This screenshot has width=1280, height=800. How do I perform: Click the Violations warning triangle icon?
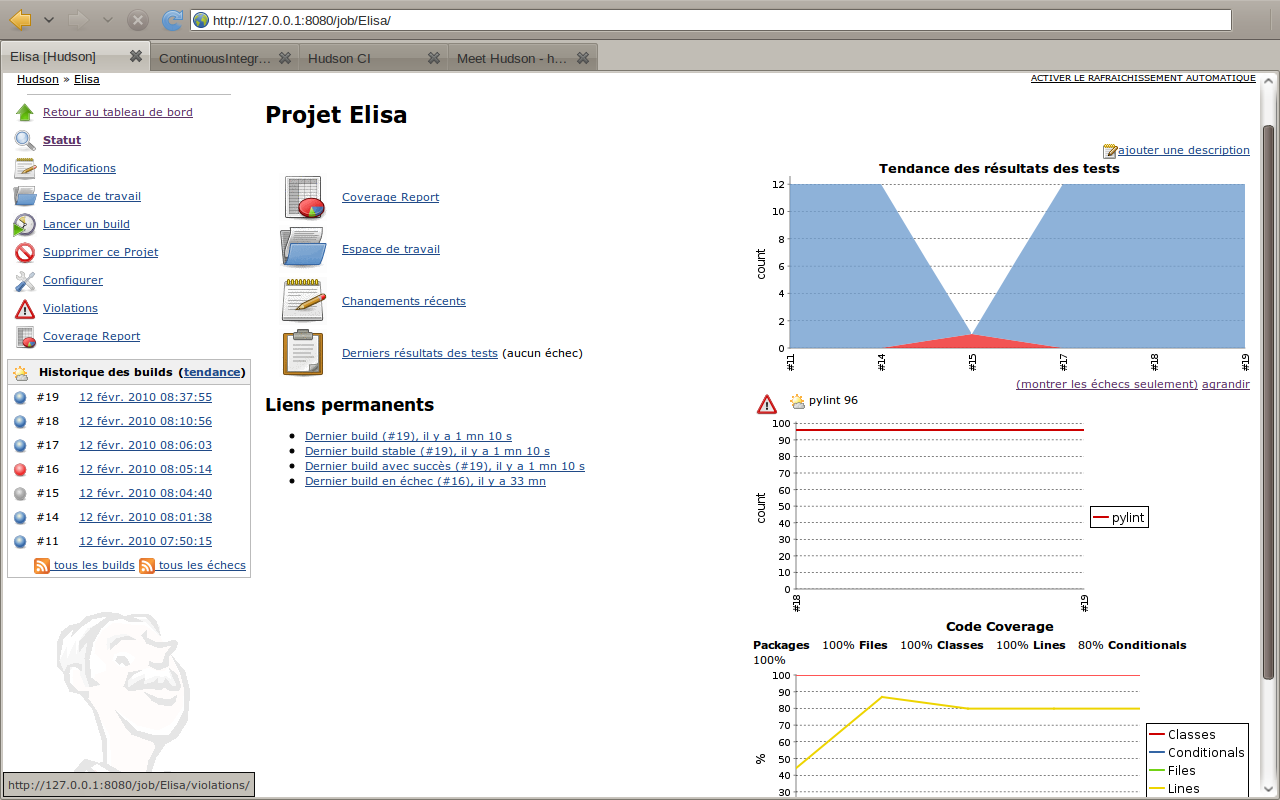25,309
